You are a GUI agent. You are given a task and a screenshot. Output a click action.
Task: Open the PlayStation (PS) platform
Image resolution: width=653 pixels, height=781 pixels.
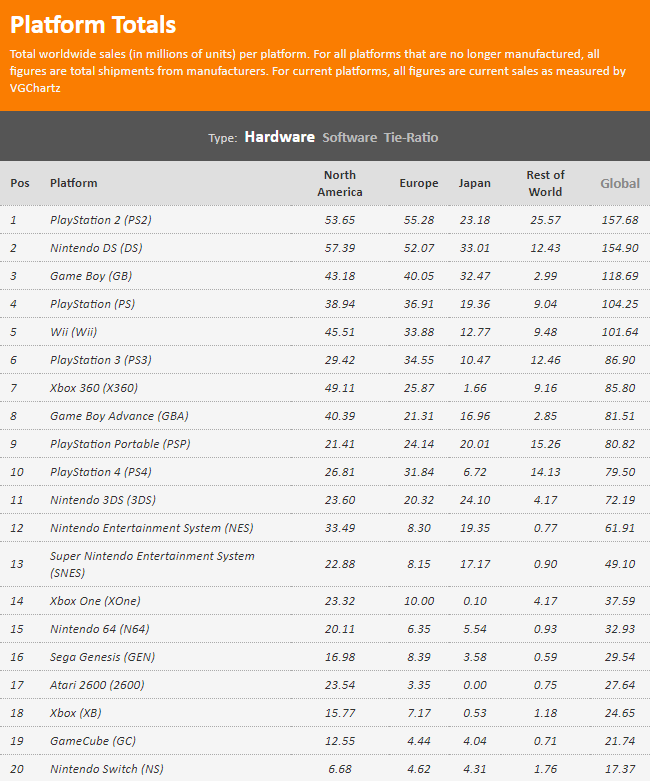pyautogui.click(x=92, y=304)
